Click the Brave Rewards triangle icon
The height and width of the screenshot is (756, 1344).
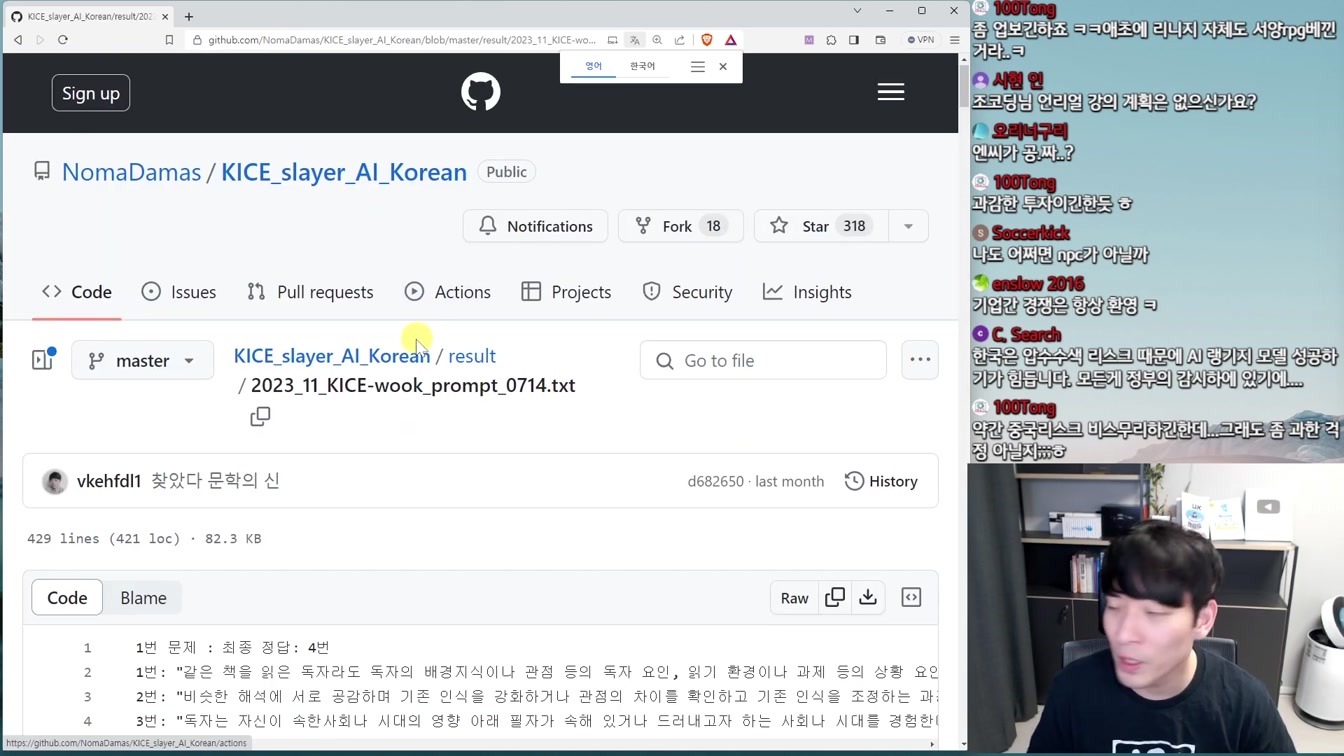pos(731,40)
